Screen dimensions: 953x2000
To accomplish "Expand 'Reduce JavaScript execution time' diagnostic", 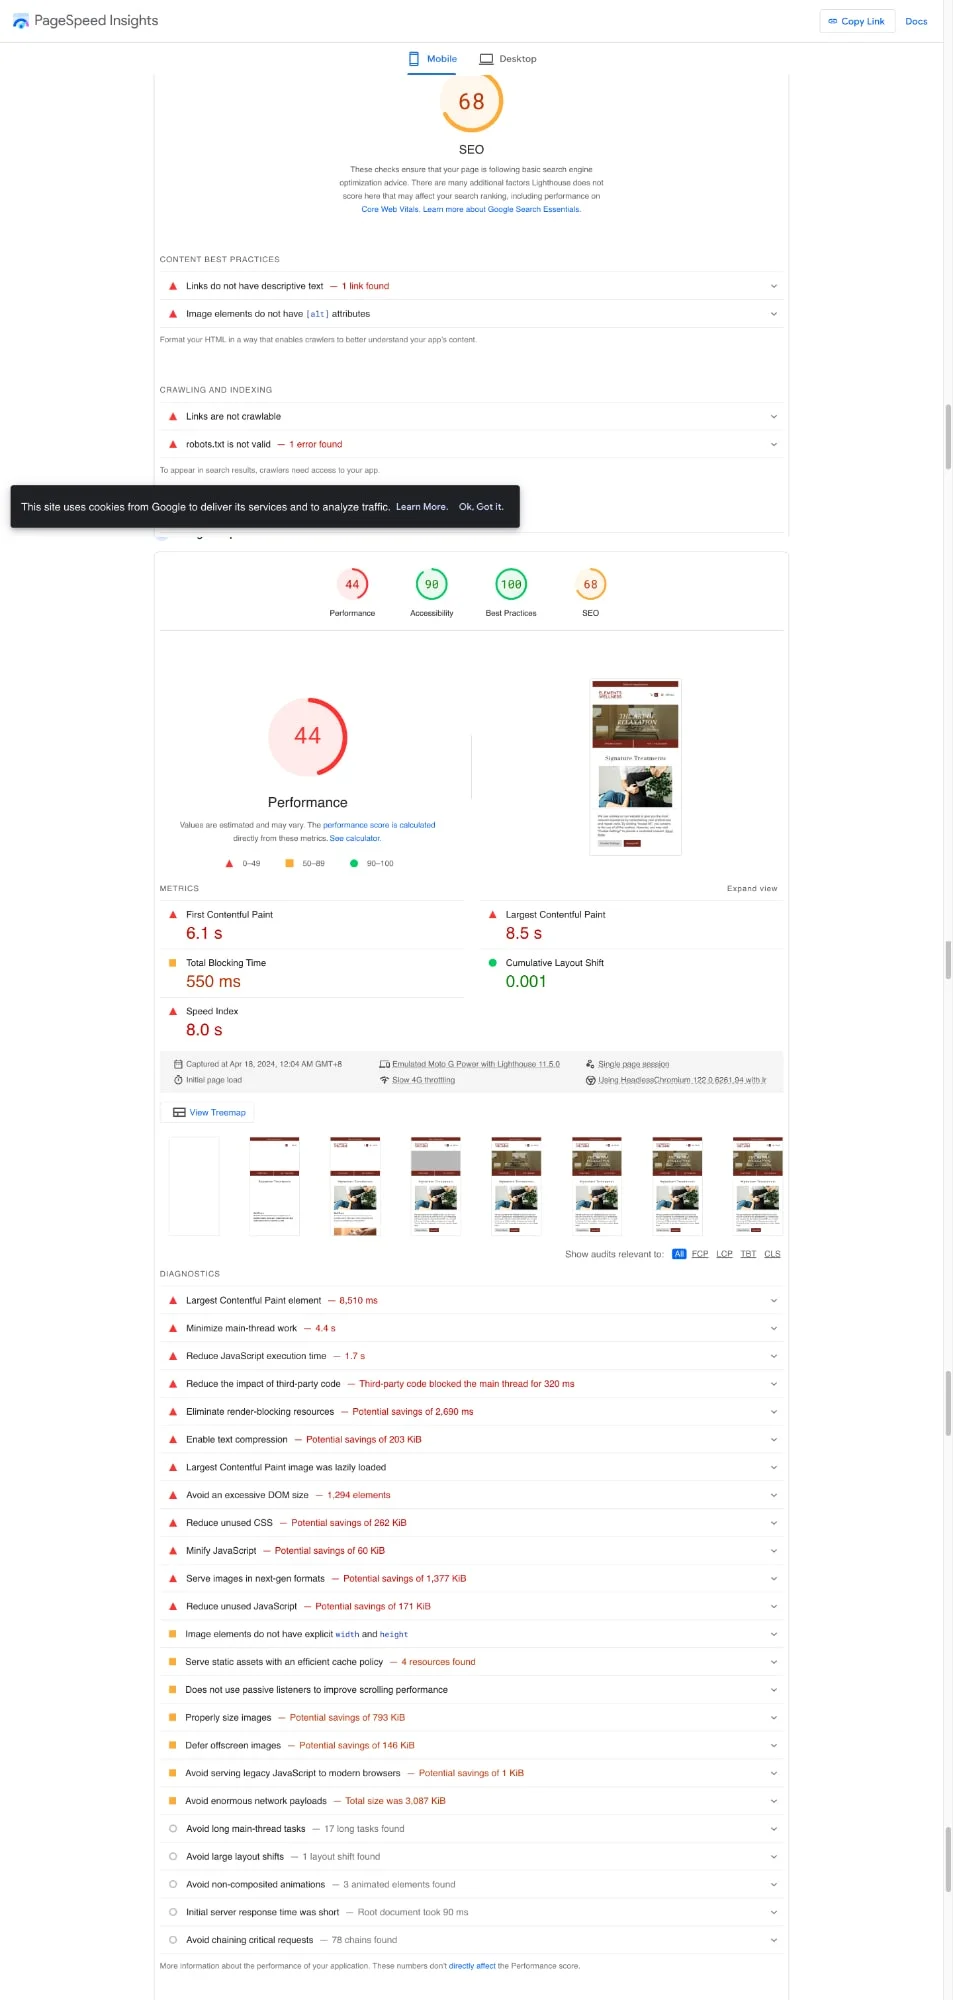I will tap(471, 1356).
